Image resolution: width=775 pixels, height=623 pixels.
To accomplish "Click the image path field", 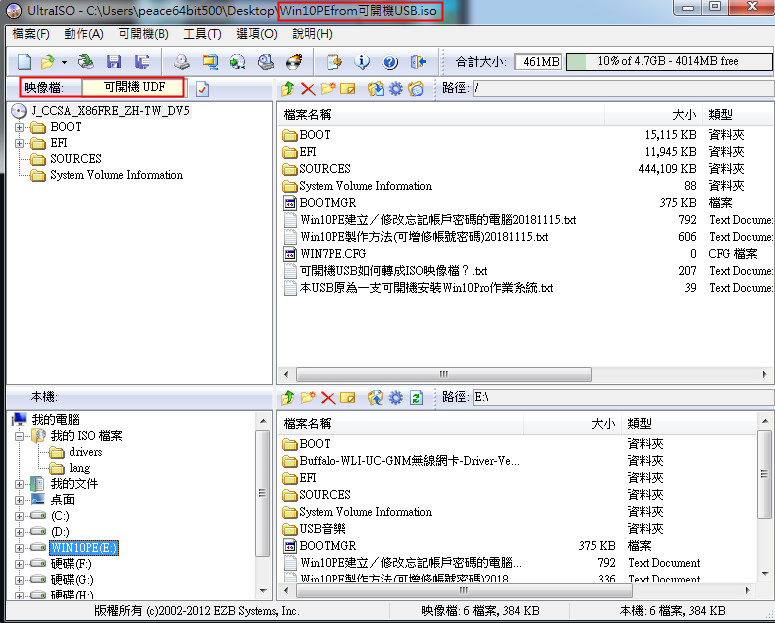I will pos(623,89).
